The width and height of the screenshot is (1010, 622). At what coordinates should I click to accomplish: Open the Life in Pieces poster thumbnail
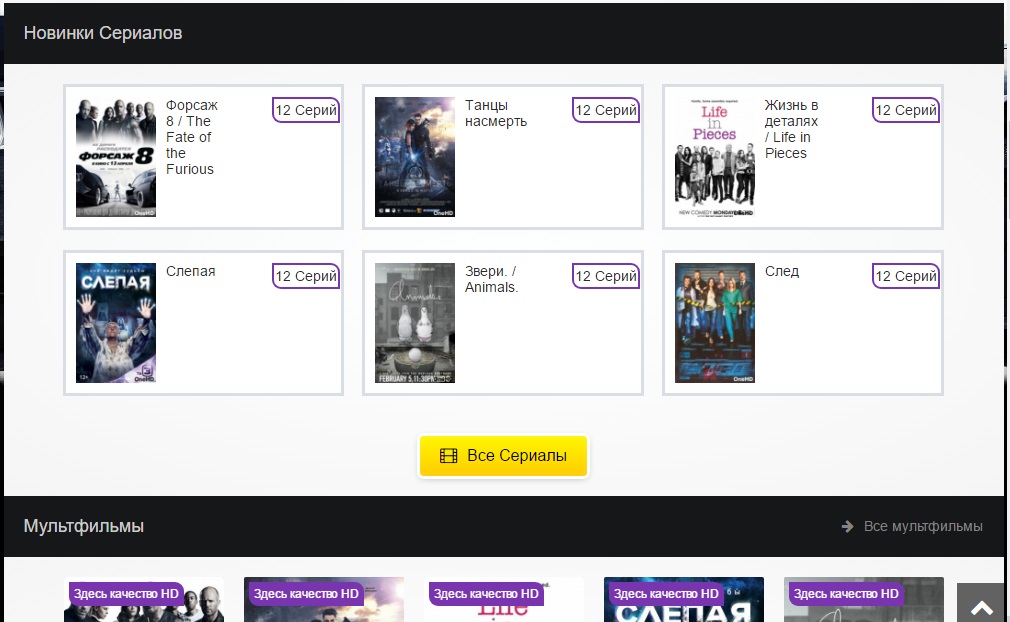(x=714, y=157)
